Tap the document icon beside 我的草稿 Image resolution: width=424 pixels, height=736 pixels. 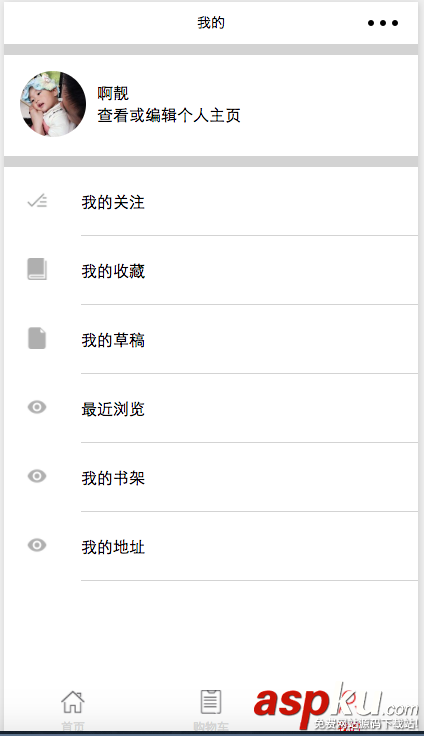(37, 338)
